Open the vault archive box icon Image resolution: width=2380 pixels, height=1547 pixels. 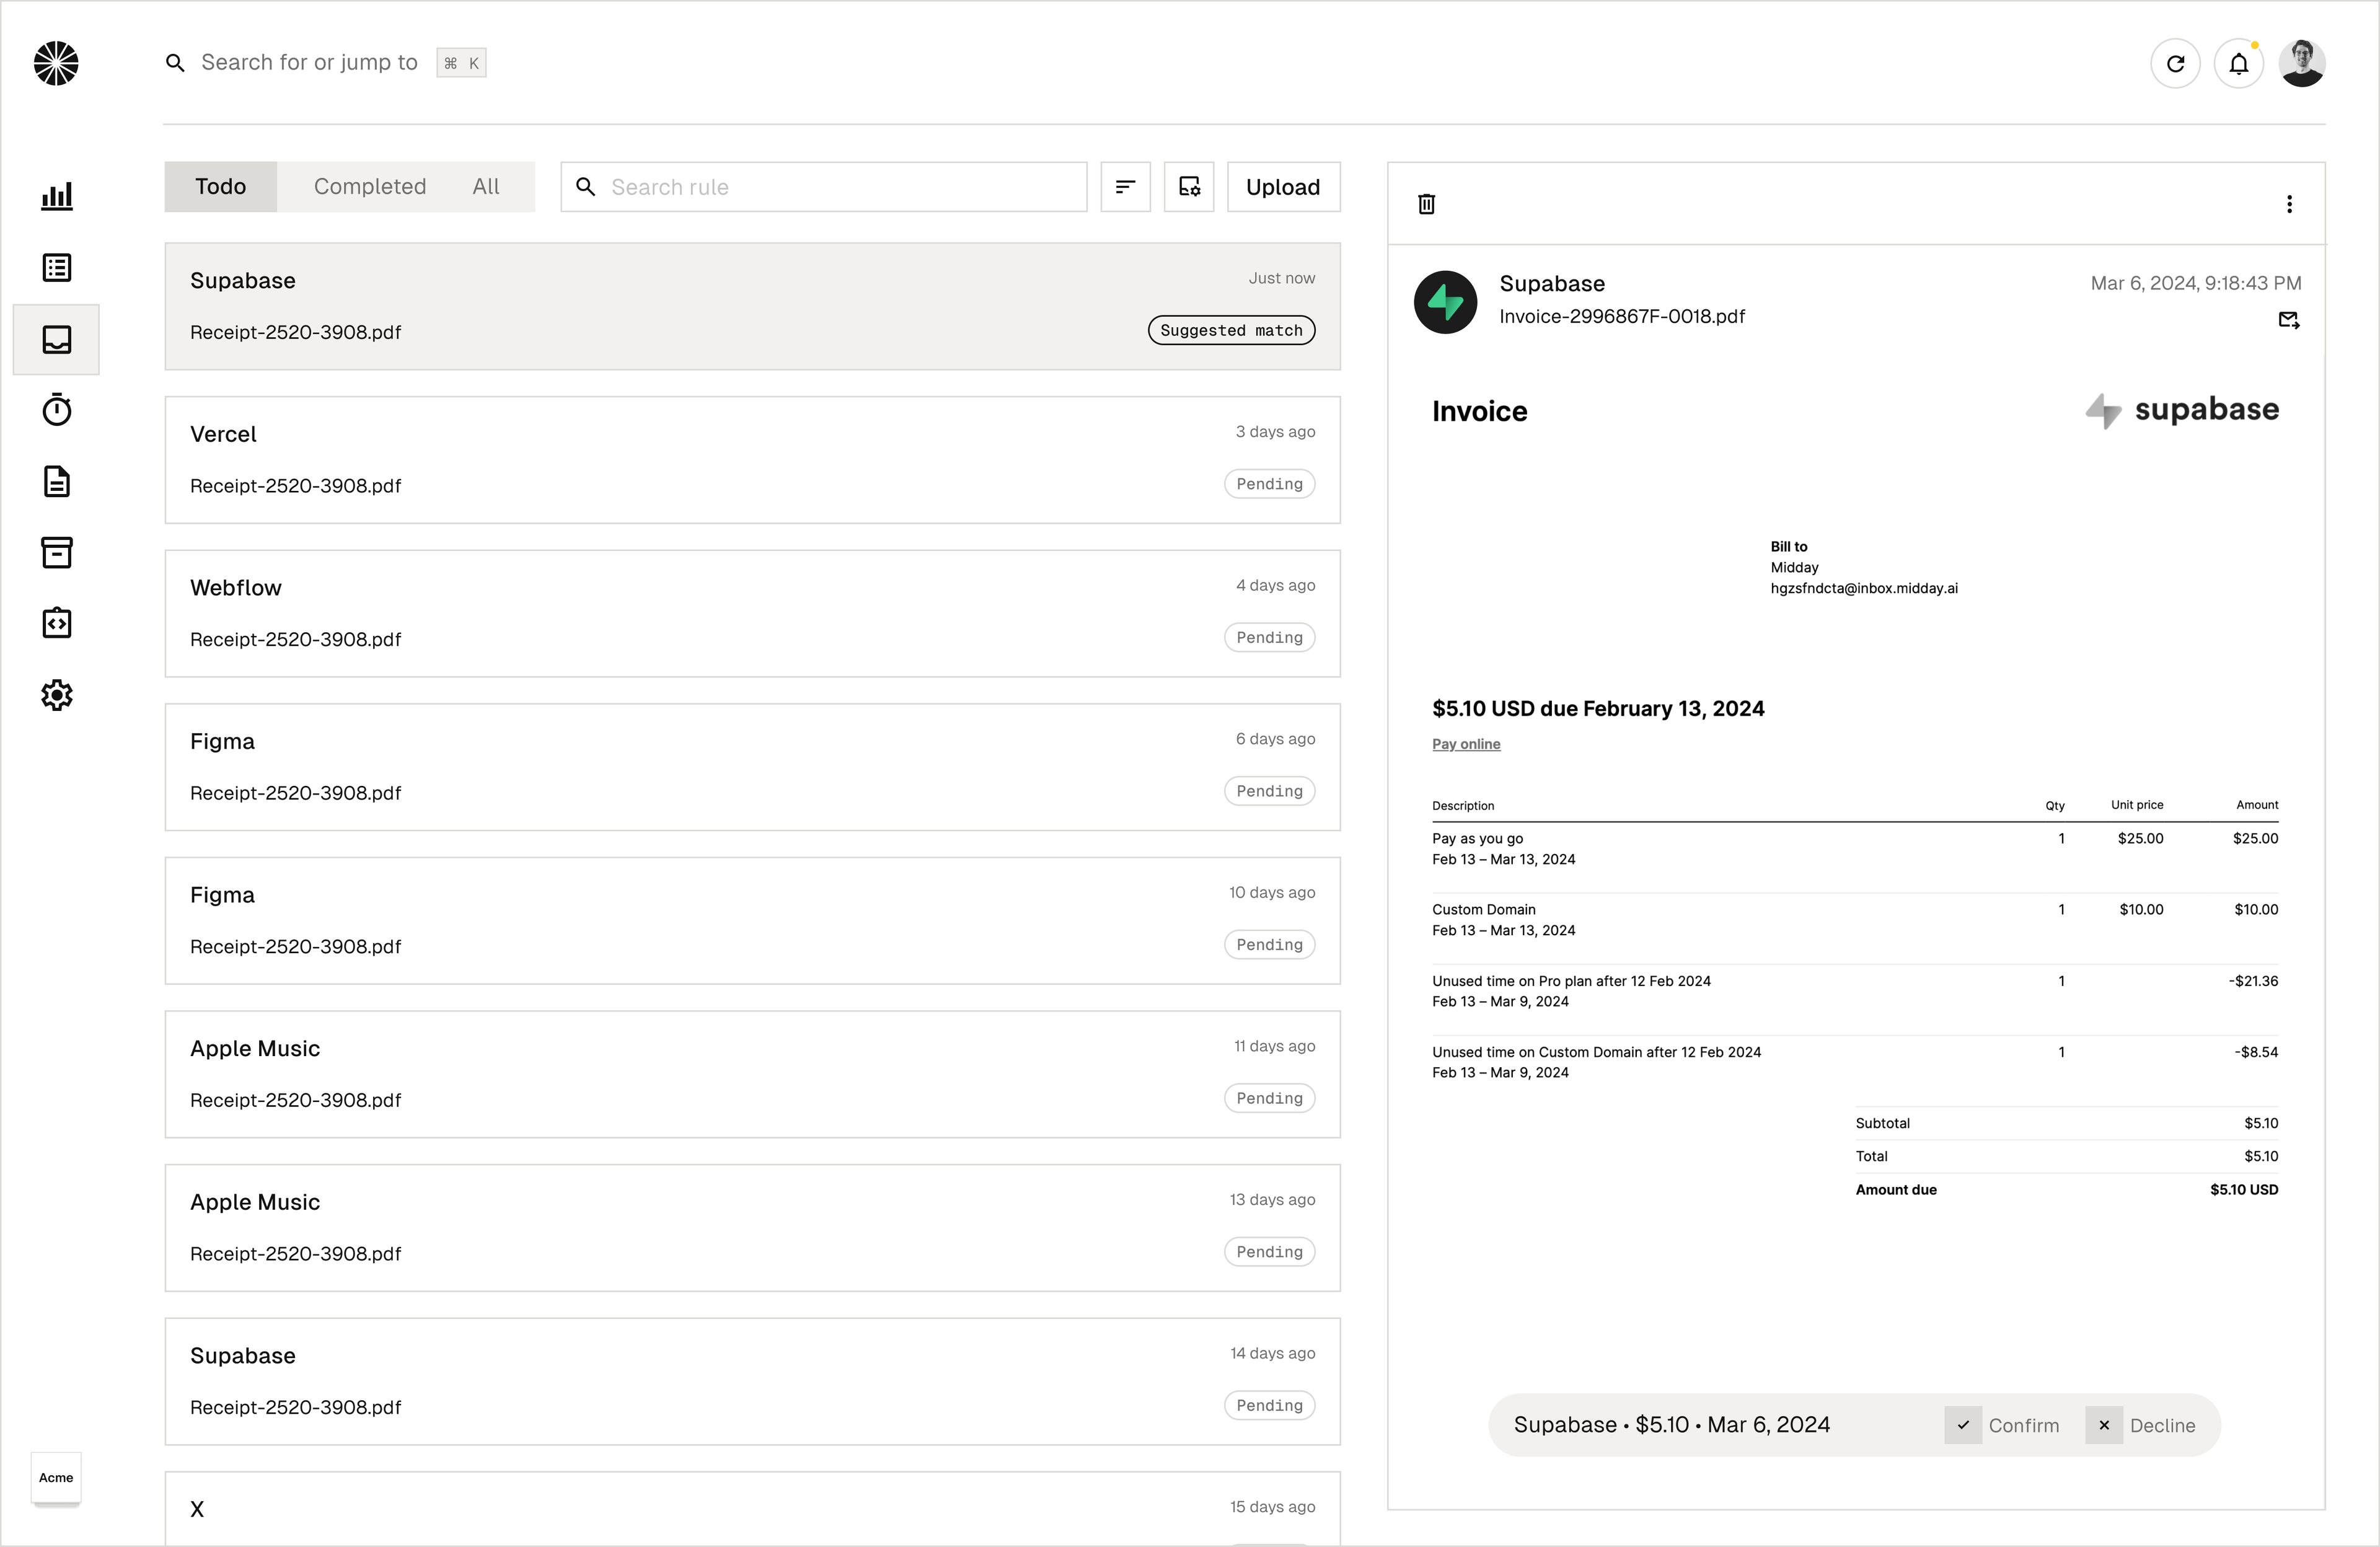point(57,552)
